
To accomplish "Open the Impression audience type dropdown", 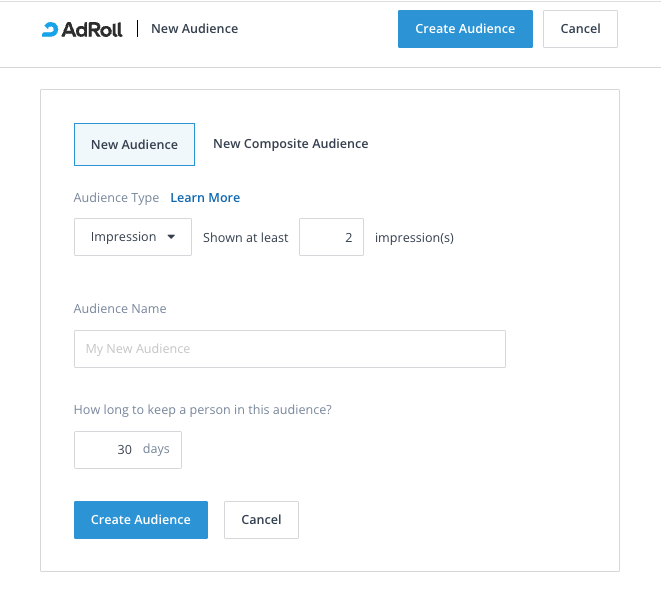I will coord(133,237).
